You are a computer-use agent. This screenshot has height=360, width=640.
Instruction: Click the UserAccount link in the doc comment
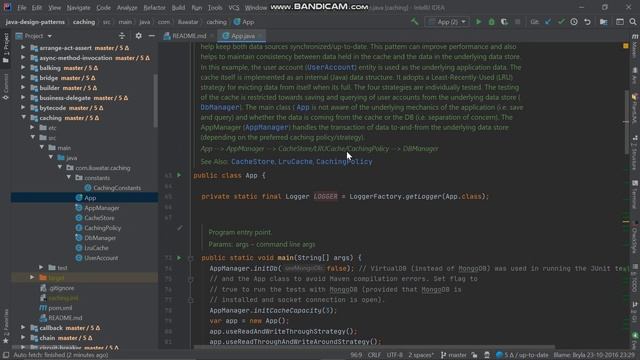(331, 67)
